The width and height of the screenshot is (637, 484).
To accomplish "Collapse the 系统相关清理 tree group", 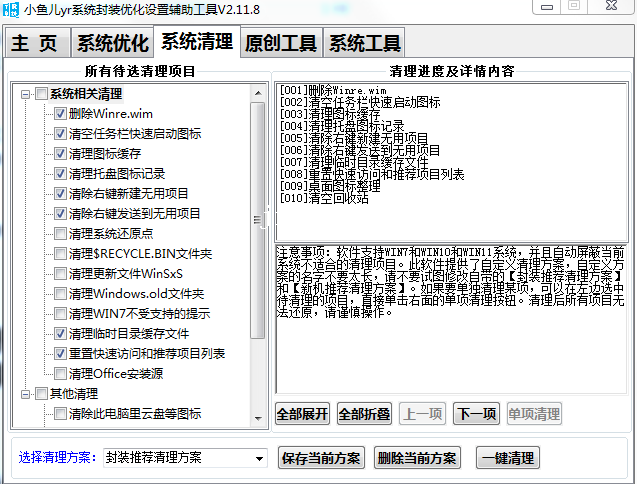I will (25, 94).
